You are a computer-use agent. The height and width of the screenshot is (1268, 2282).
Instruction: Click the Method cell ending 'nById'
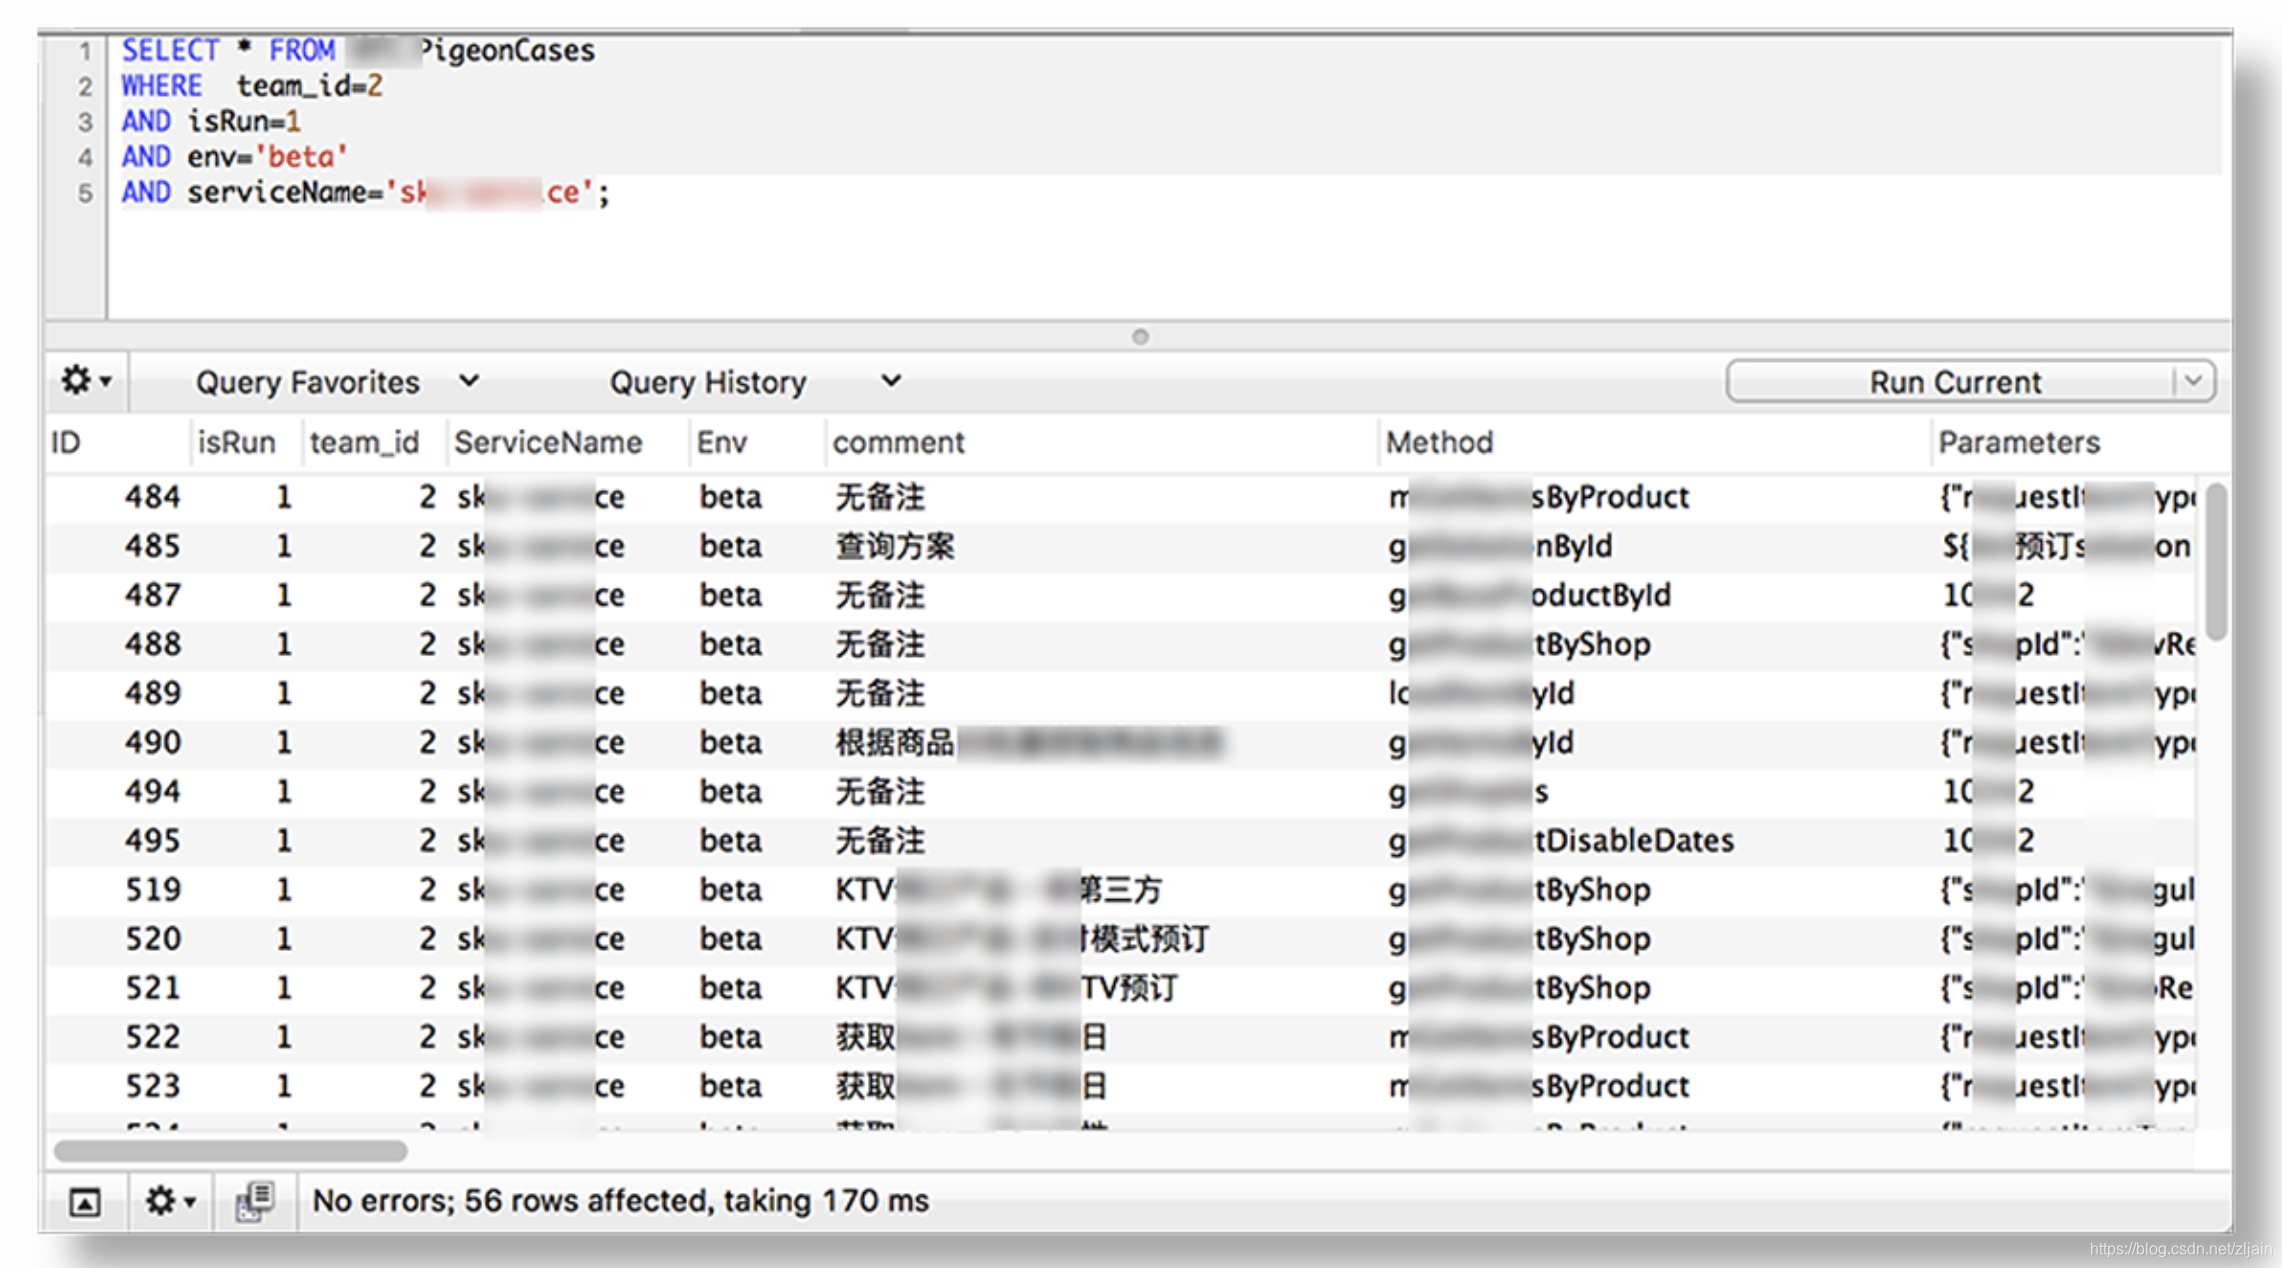coord(1500,546)
